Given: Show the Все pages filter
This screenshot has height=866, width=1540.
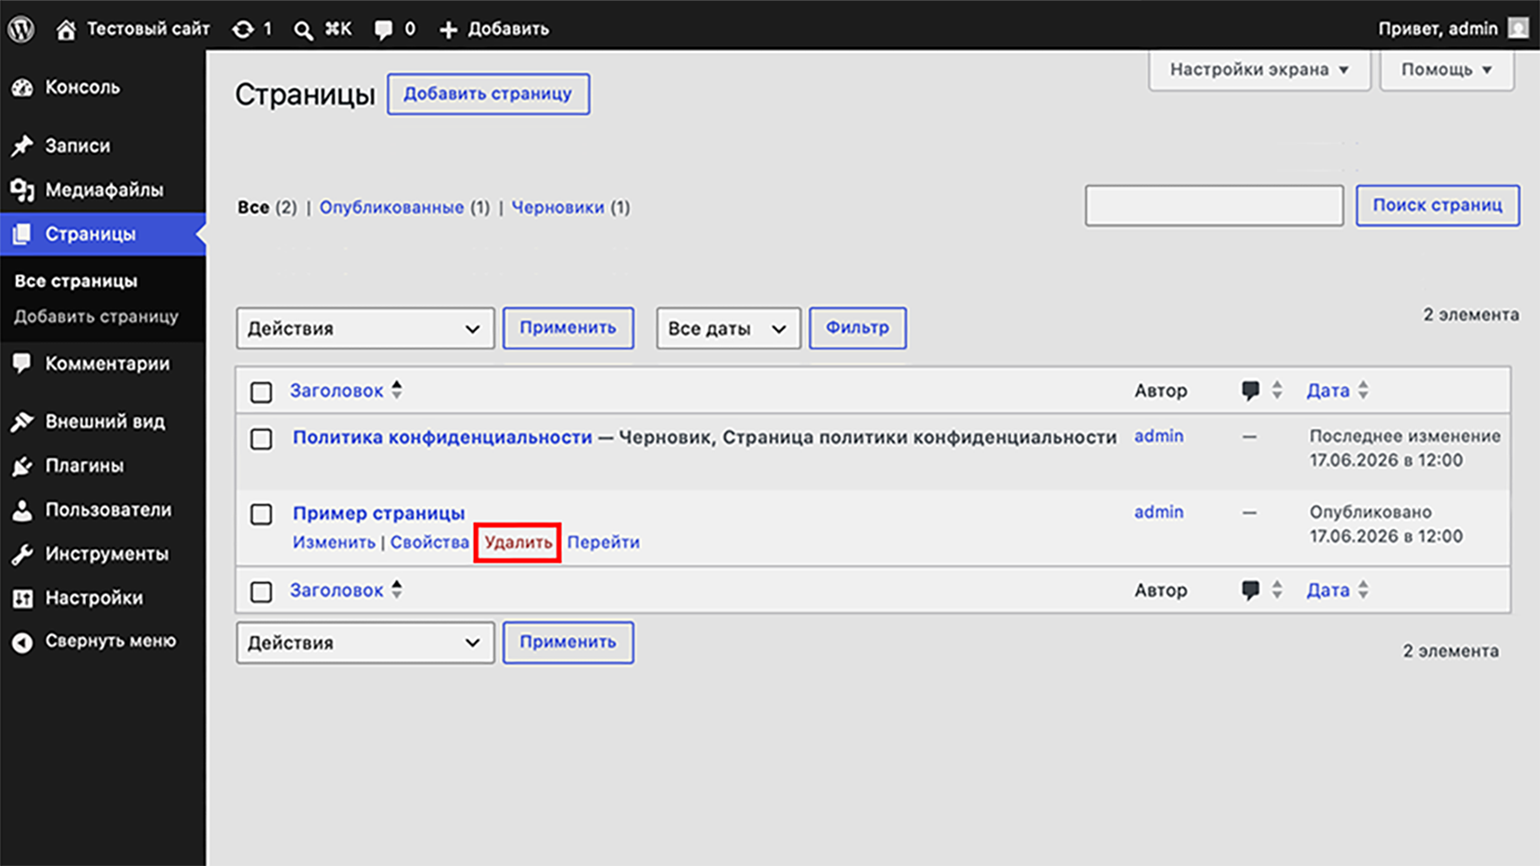Looking at the screenshot, I should (x=253, y=208).
